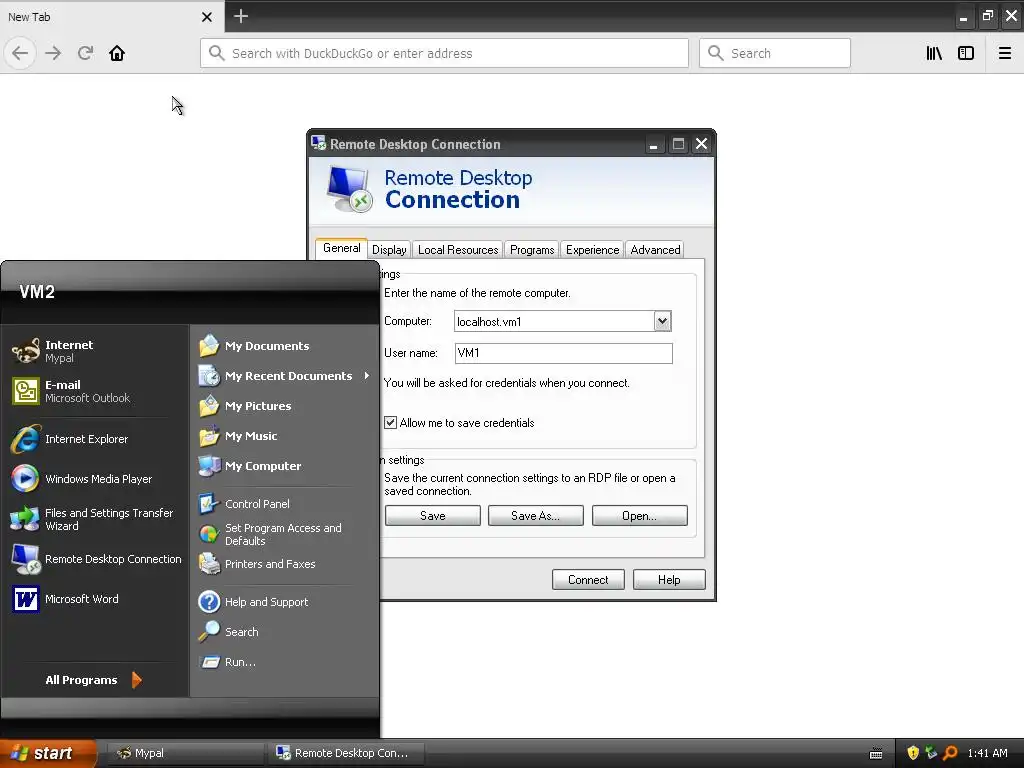The image size is (1024, 768).
Task: Click the Help button in dialog
Action: click(669, 580)
